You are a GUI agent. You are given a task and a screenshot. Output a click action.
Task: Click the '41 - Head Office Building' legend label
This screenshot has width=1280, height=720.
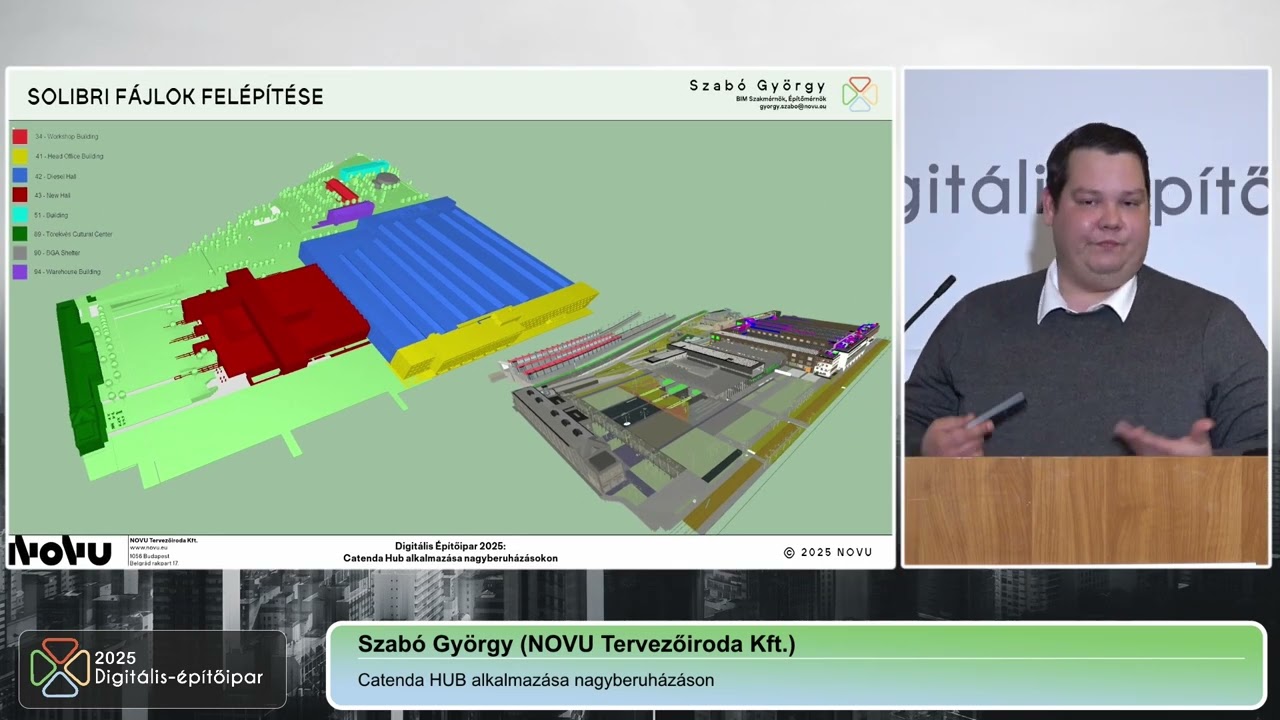coord(69,156)
